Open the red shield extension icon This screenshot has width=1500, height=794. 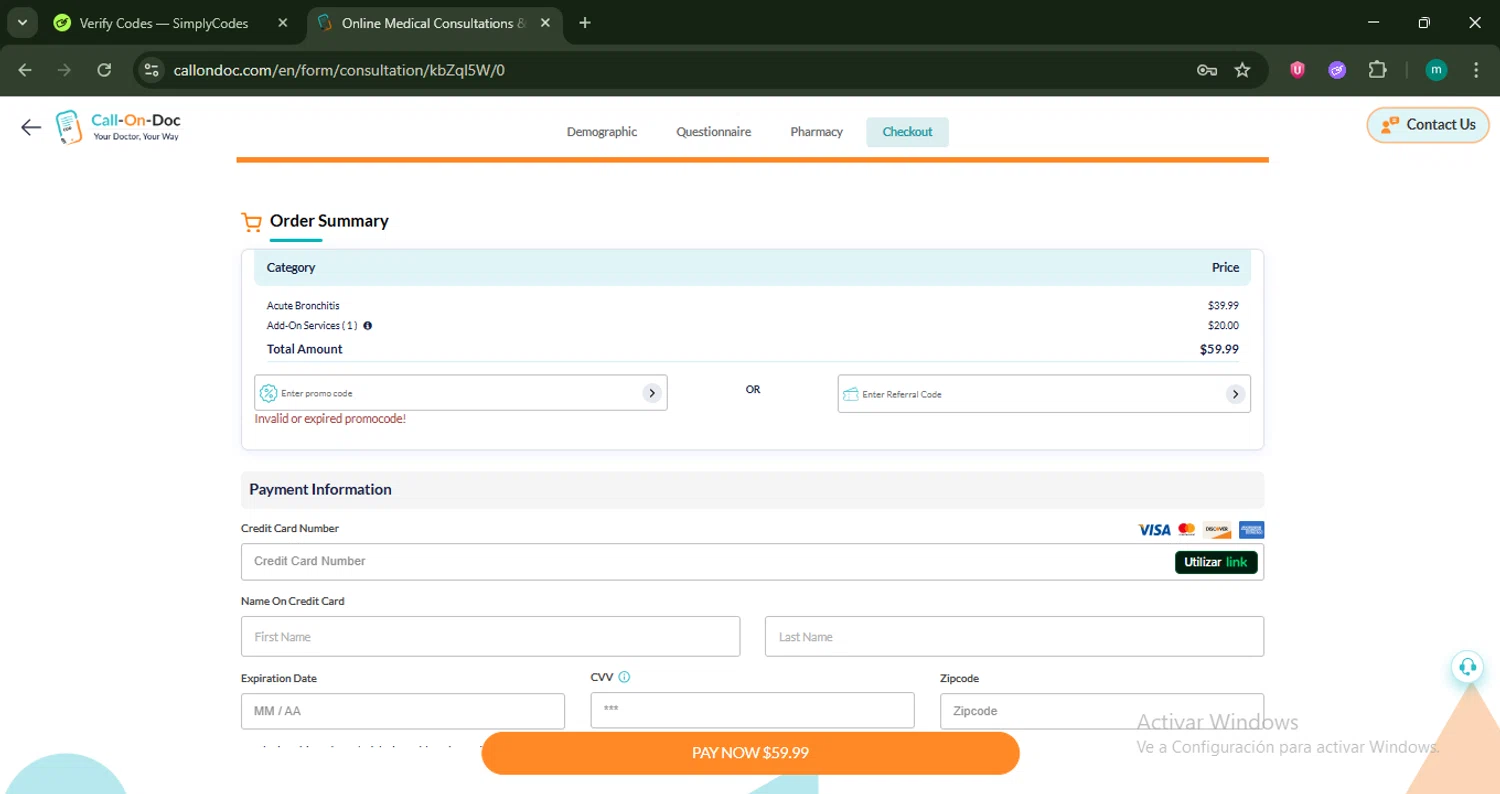1297,70
